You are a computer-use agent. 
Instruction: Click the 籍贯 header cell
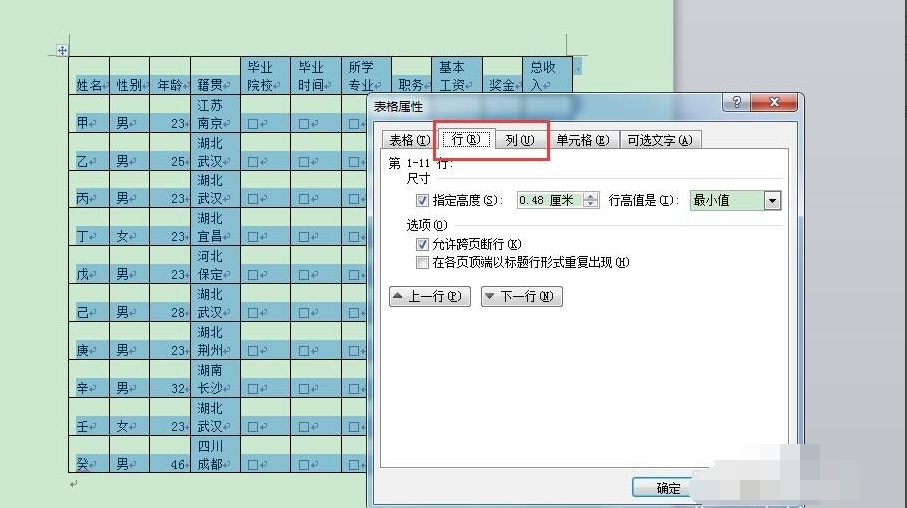tap(215, 75)
